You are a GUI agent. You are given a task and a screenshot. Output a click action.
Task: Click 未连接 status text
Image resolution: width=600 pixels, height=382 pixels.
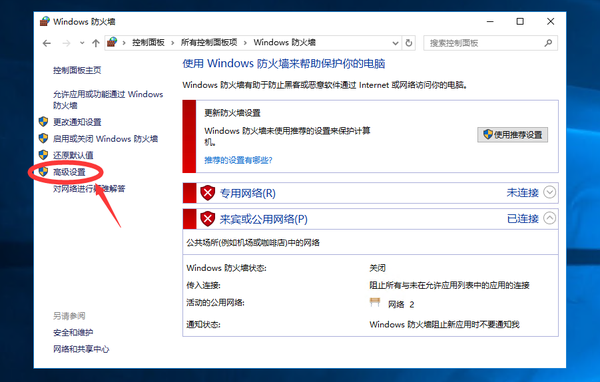(522, 193)
